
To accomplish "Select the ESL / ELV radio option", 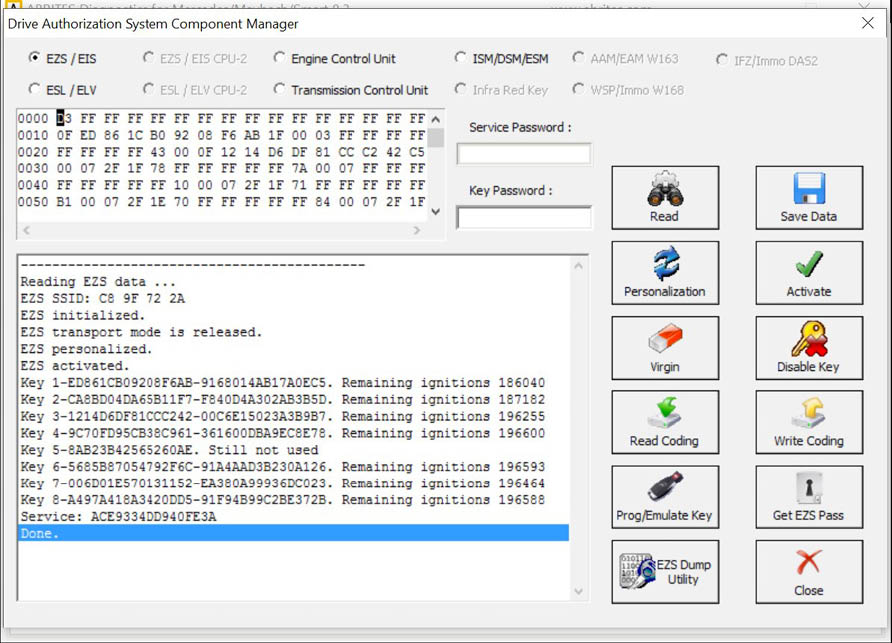I will [35, 90].
